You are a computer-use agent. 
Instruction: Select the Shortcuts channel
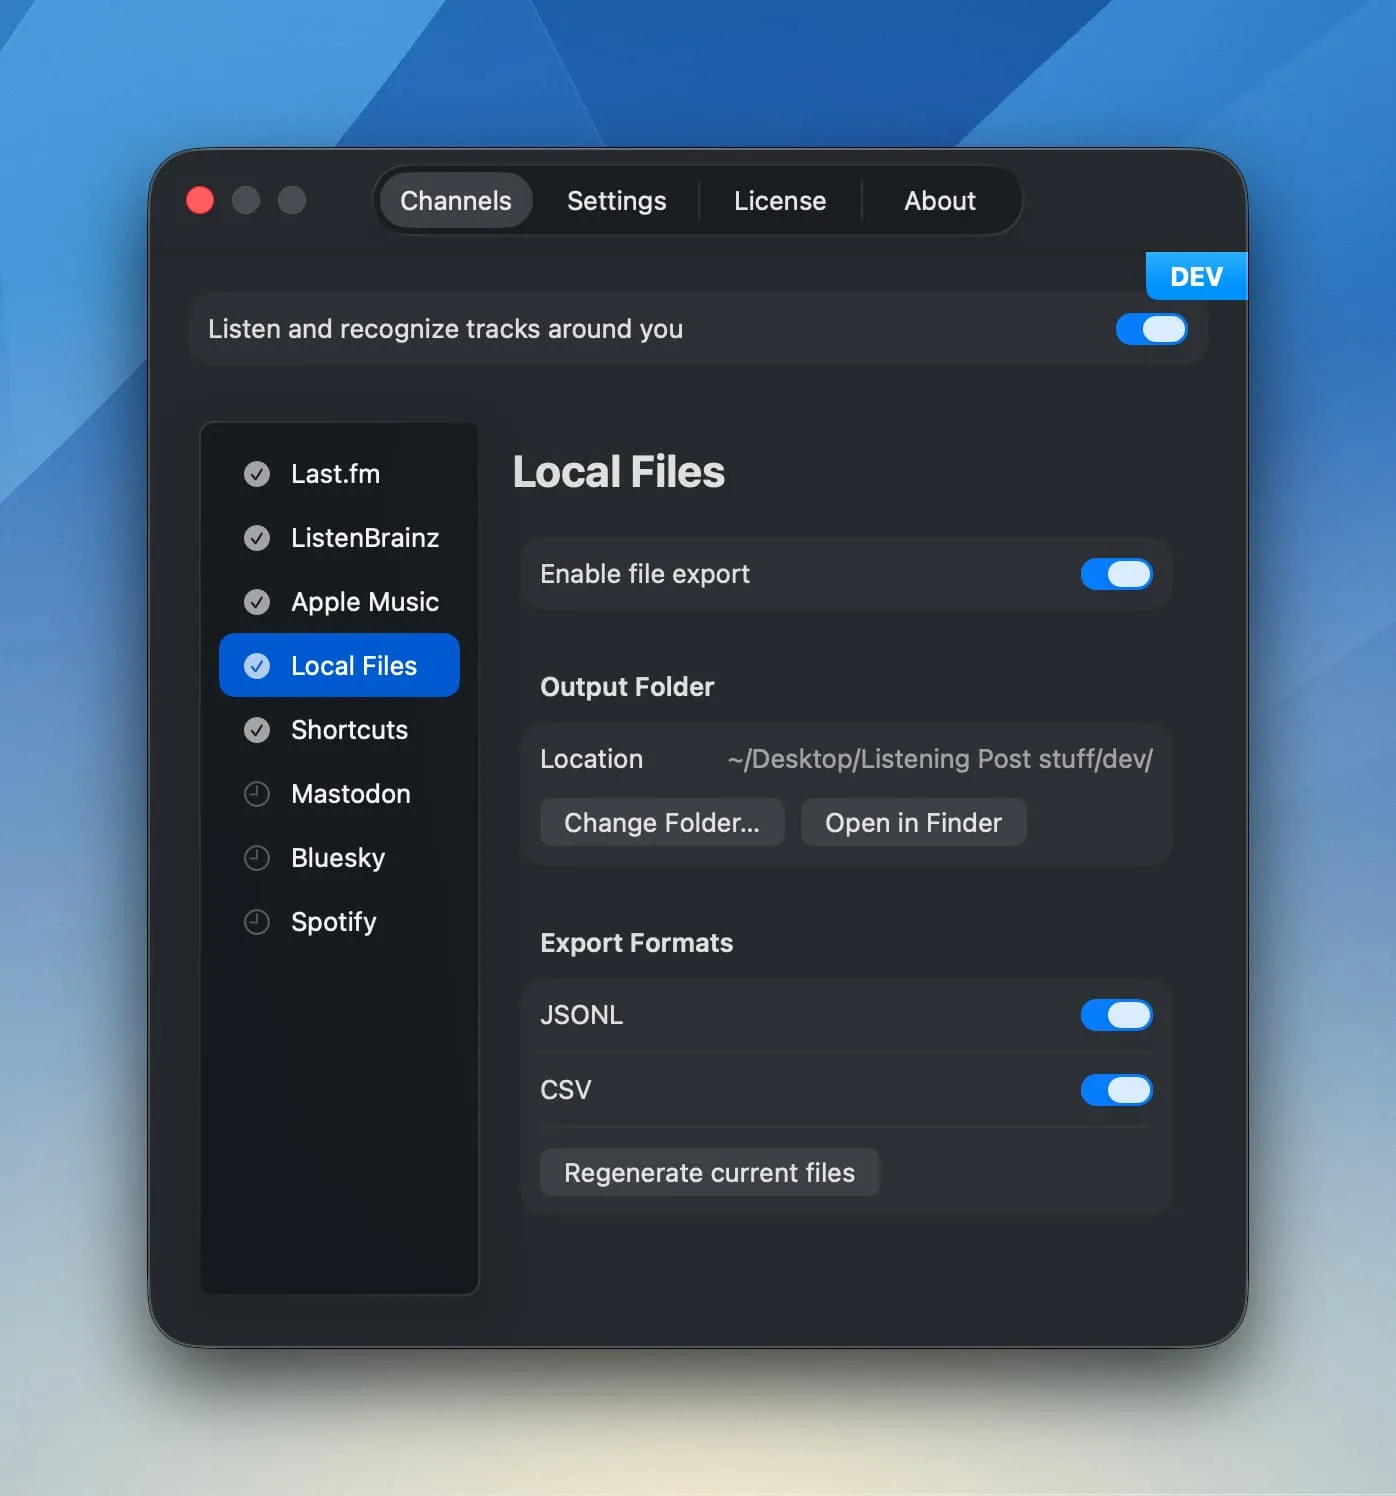point(348,730)
